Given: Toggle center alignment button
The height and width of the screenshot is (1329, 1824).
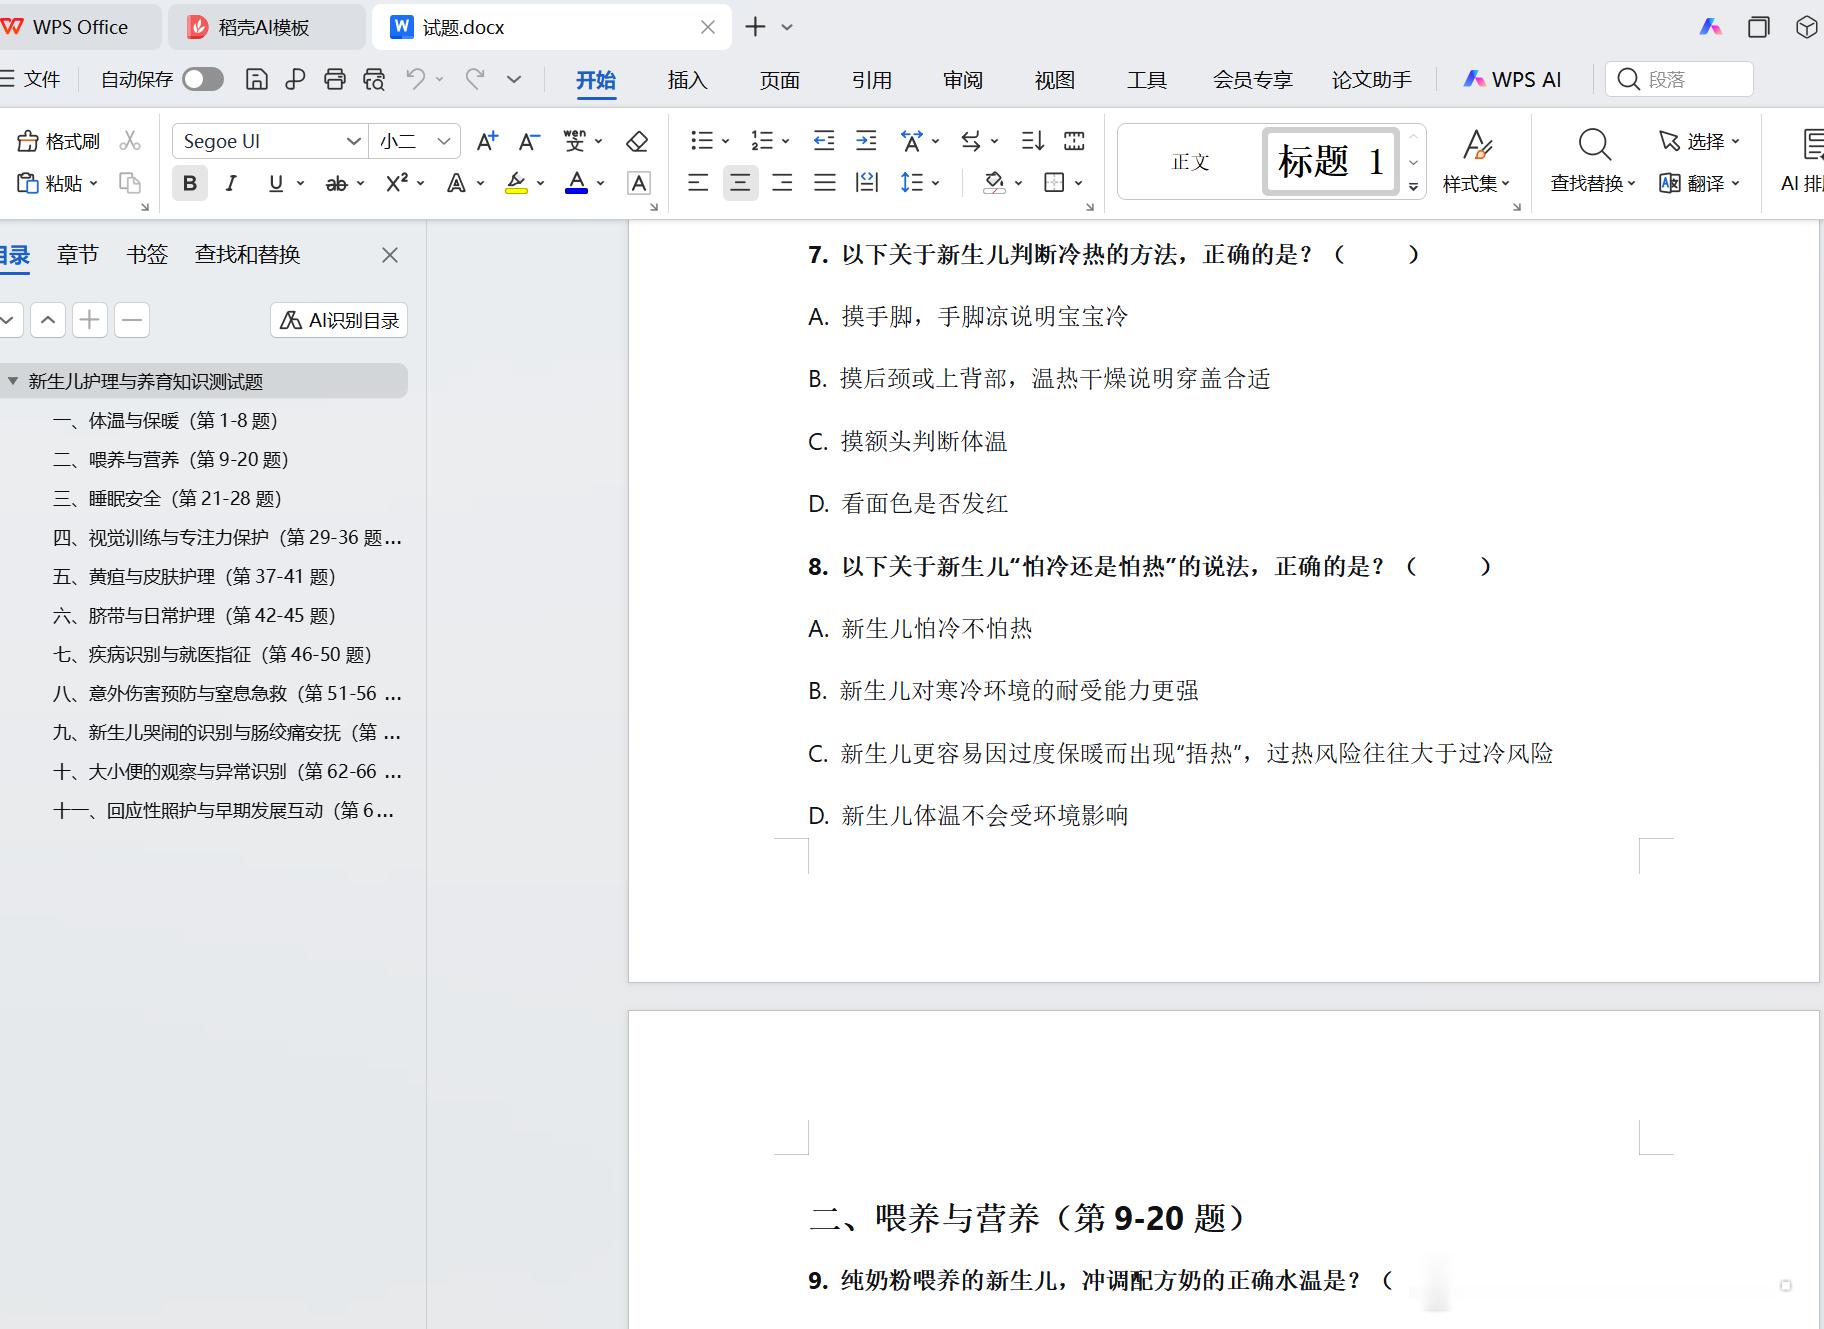Looking at the screenshot, I should [x=740, y=183].
